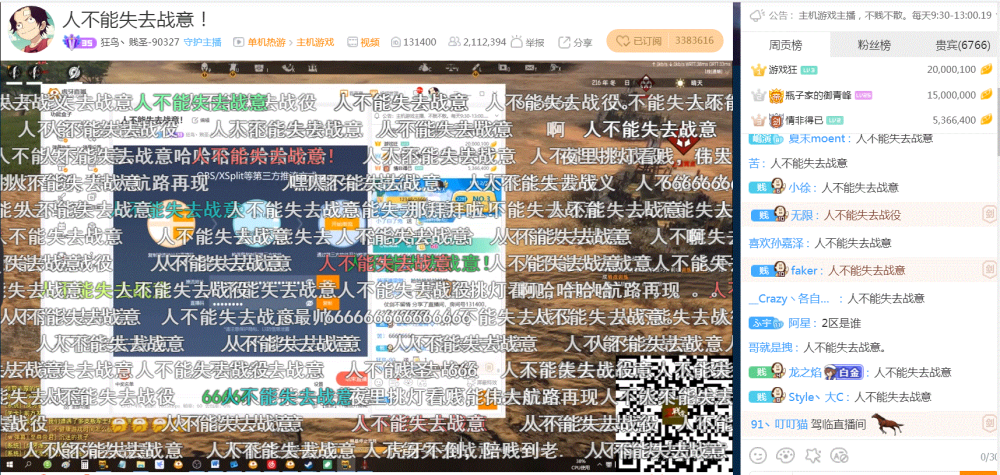Click username 游戏狂 in contribution ranking
The width and height of the screenshot is (1000, 475).
(x=783, y=70)
